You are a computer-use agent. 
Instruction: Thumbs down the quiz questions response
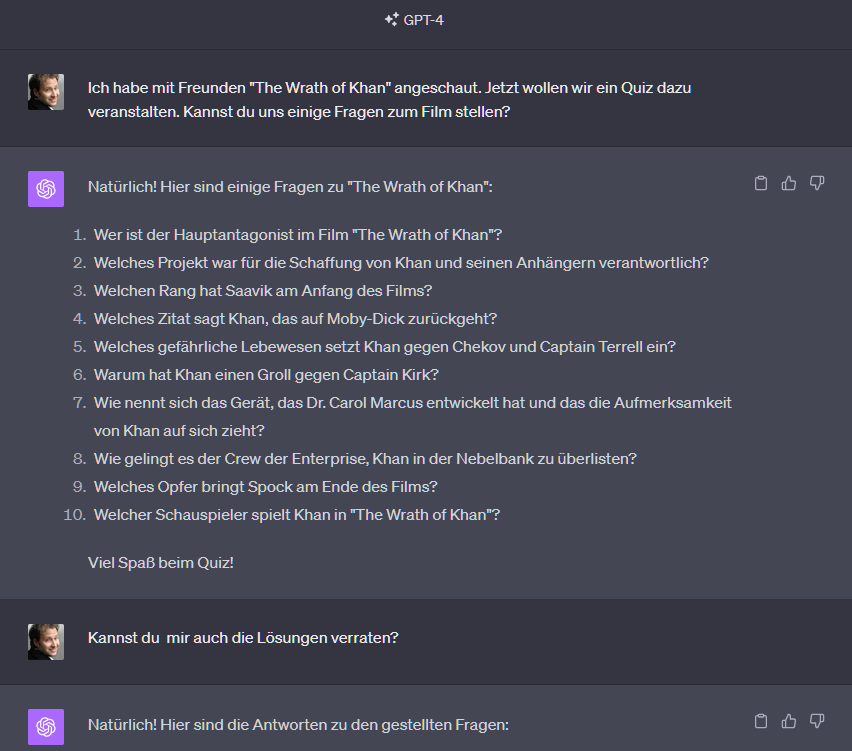pos(817,183)
